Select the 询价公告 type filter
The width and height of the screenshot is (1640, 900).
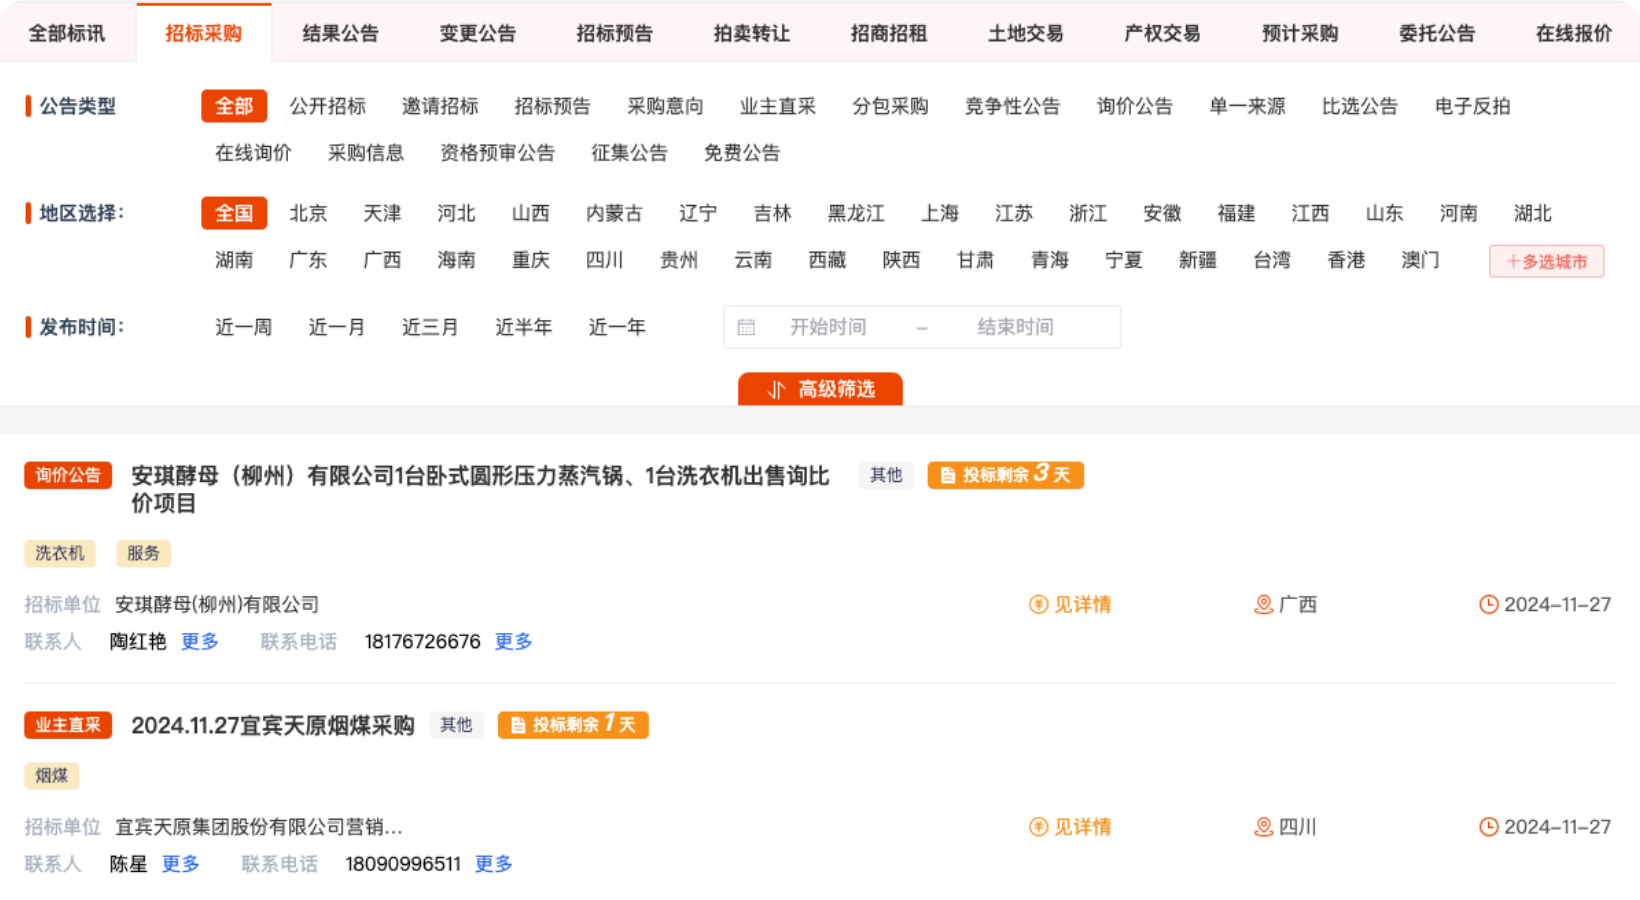1134,106
